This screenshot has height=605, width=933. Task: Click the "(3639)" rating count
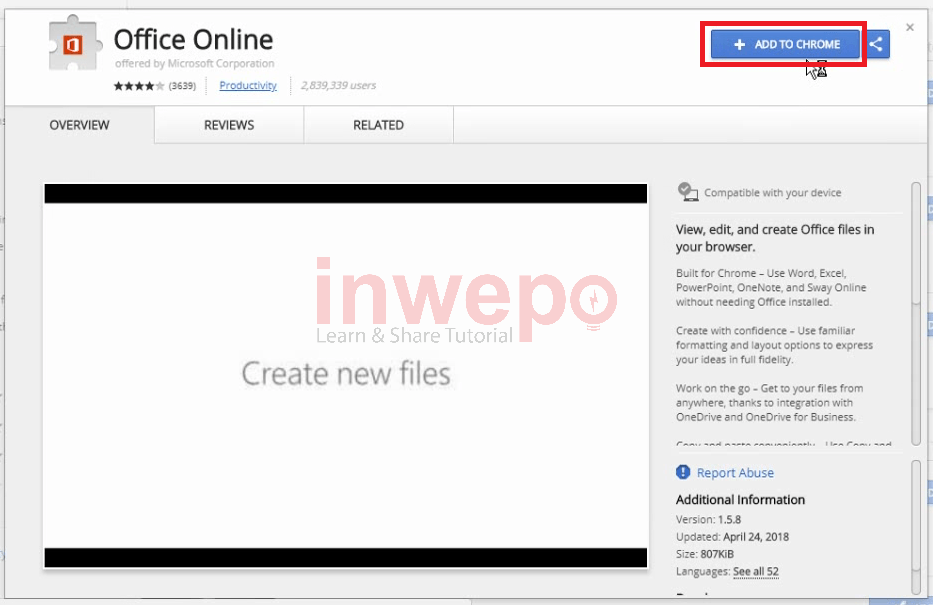point(182,86)
